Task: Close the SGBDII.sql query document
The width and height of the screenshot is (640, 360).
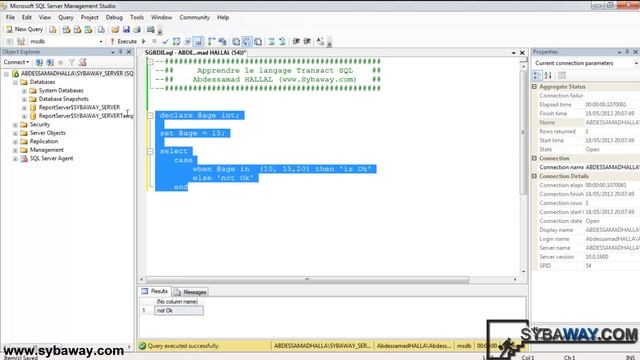Action: coord(522,53)
